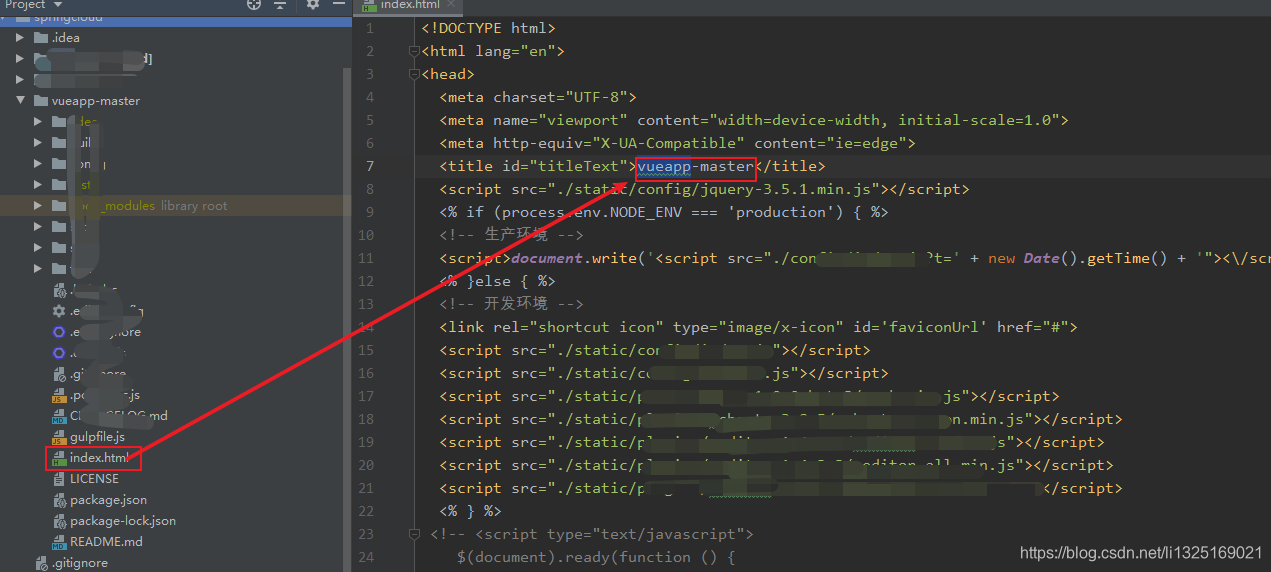Select package.json in the tree

pos(108,500)
